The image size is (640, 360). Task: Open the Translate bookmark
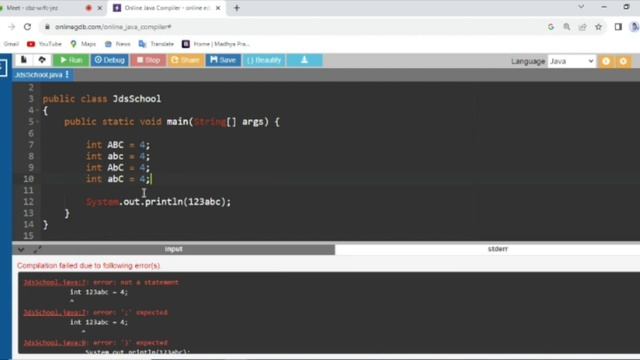[156, 44]
